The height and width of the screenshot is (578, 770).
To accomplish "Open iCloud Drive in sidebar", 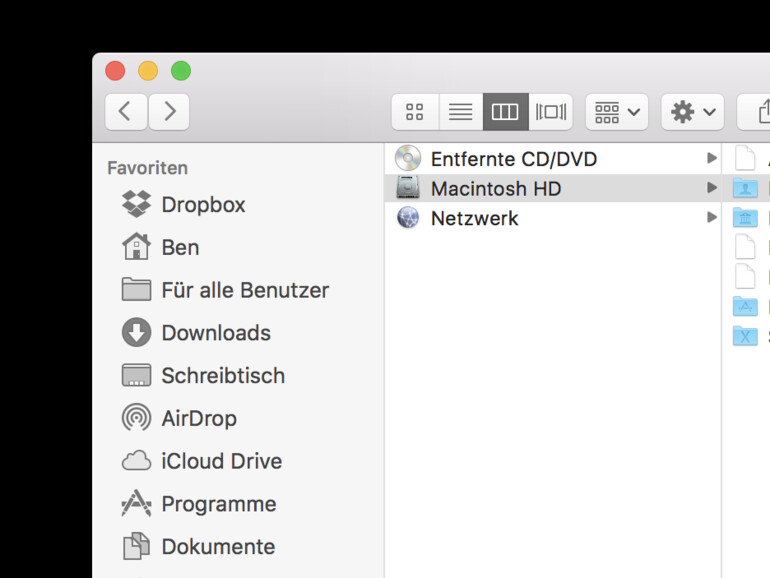I will coord(221,461).
